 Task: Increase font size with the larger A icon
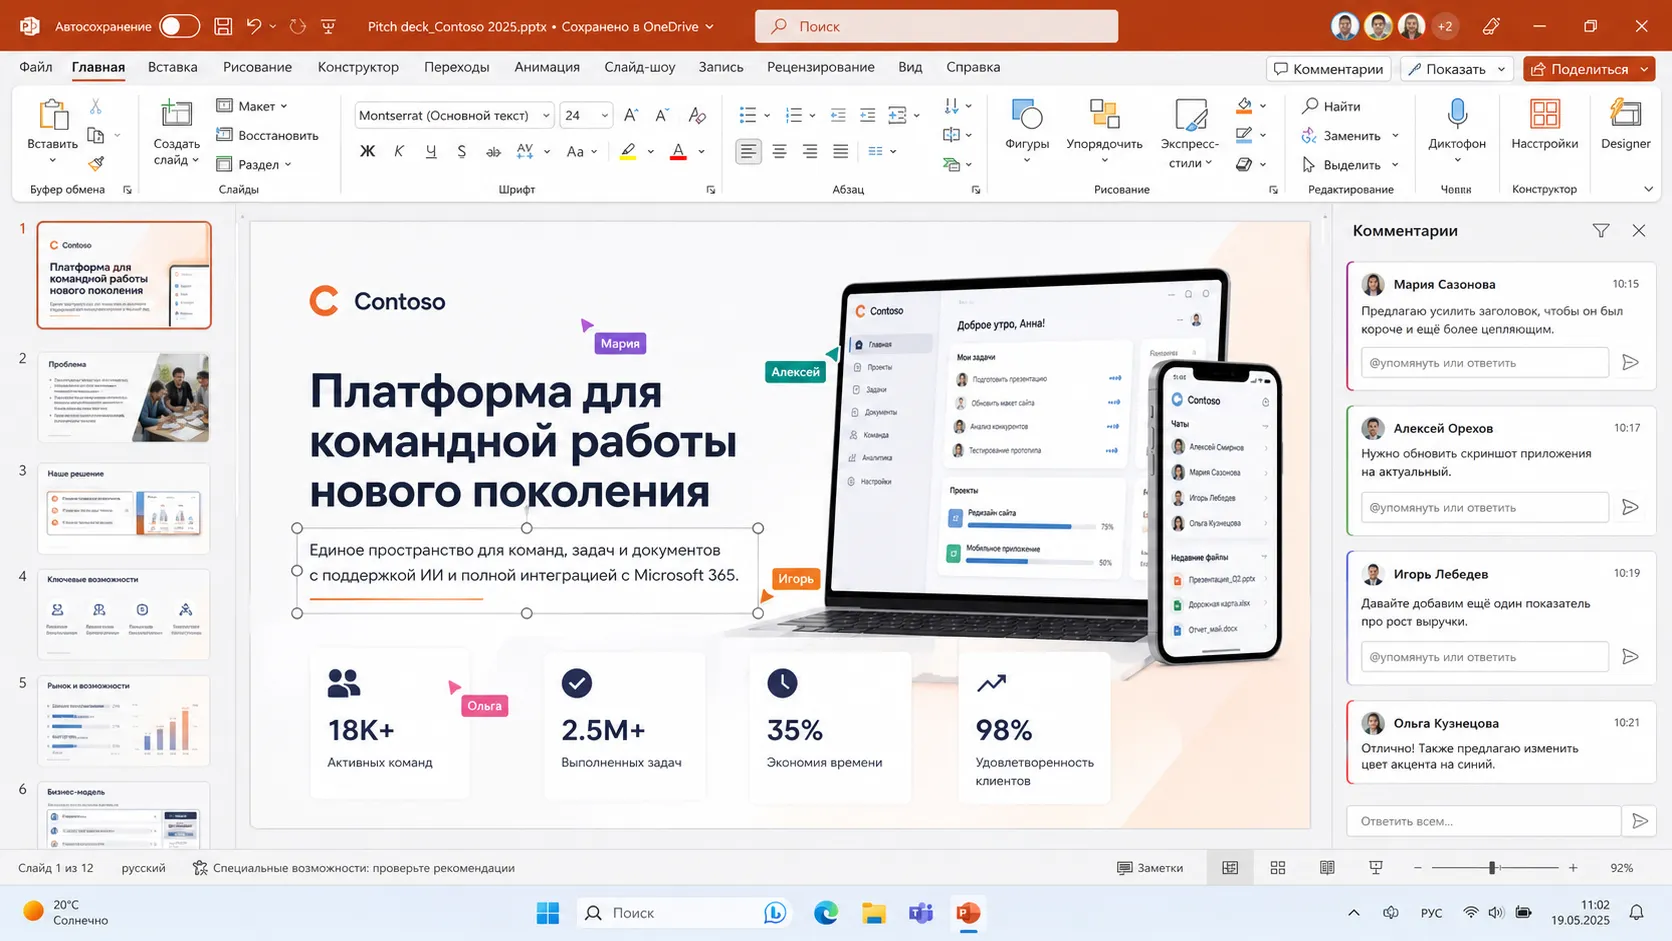click(631, 115)
